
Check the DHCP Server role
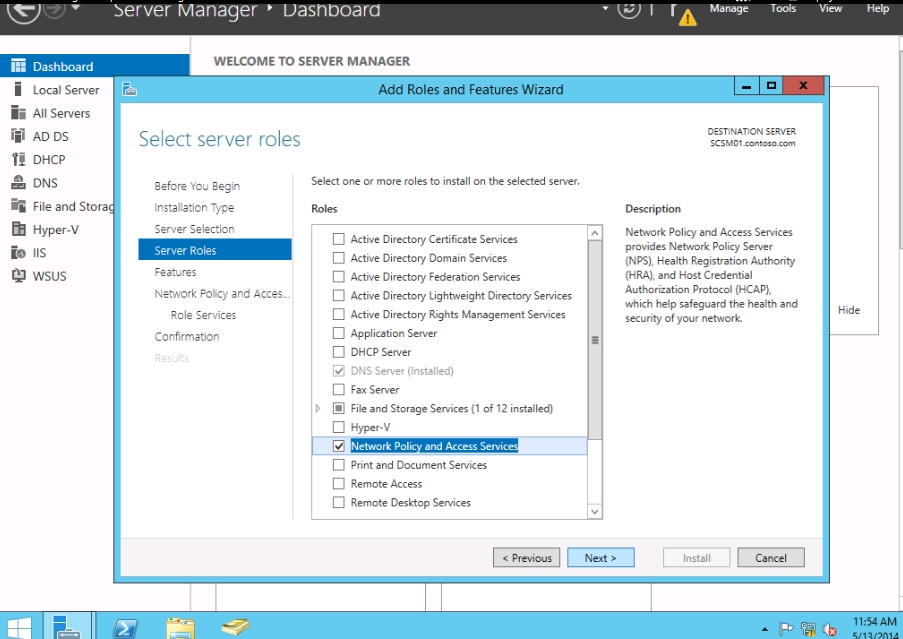click(x=339, y=352)
